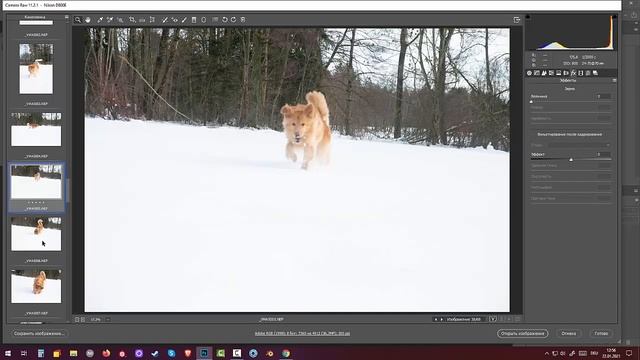Open the Effects panel flyout menu

614,81
